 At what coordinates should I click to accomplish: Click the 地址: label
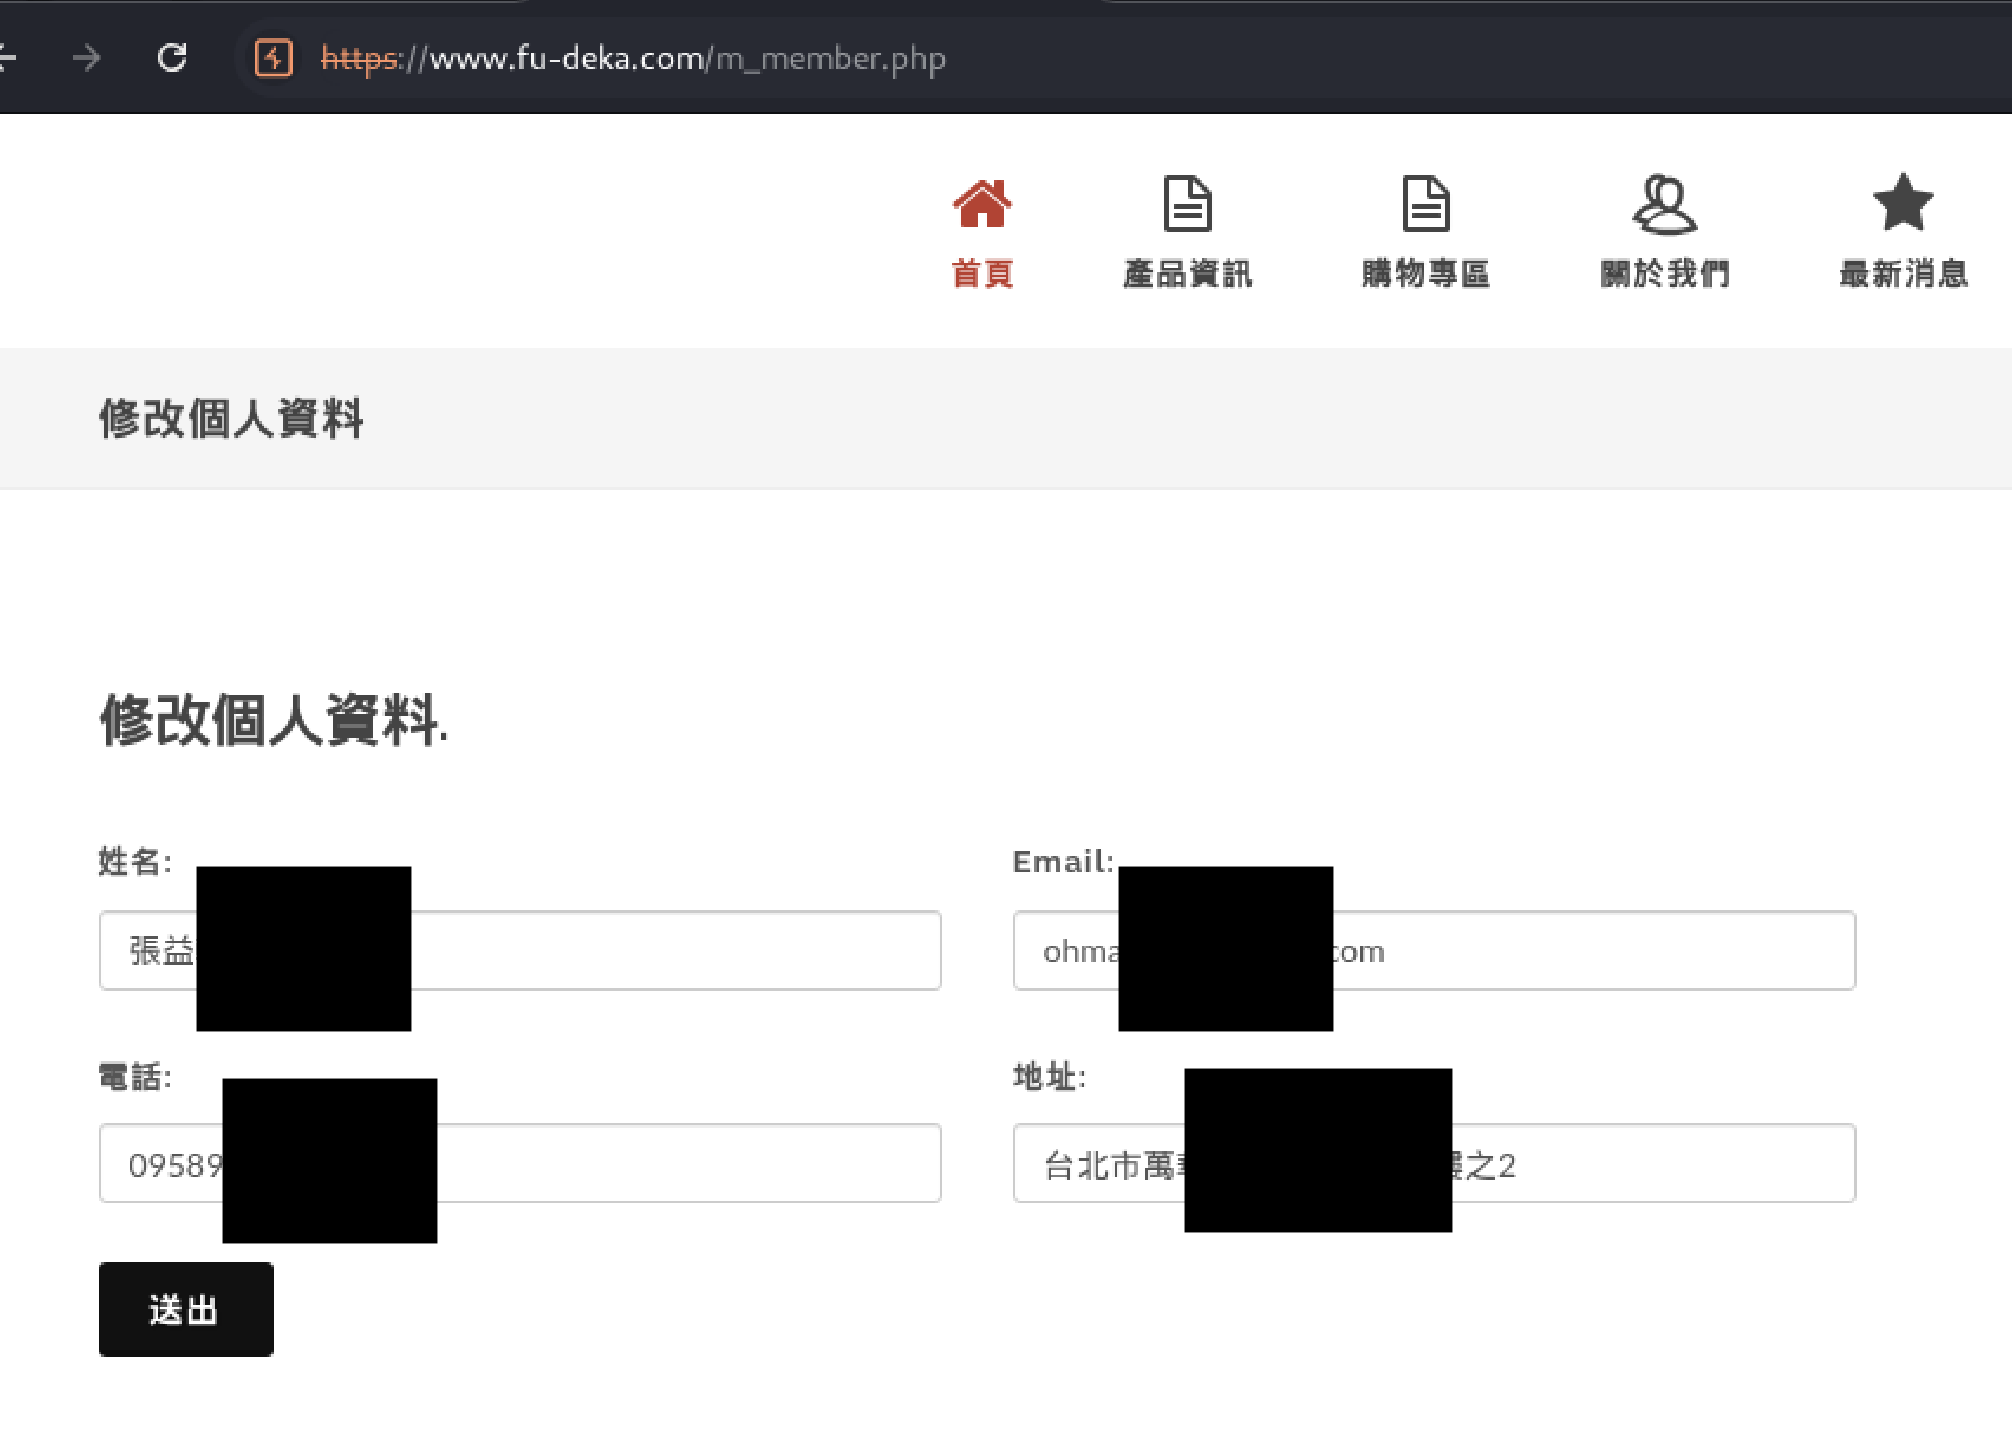1049,1077
